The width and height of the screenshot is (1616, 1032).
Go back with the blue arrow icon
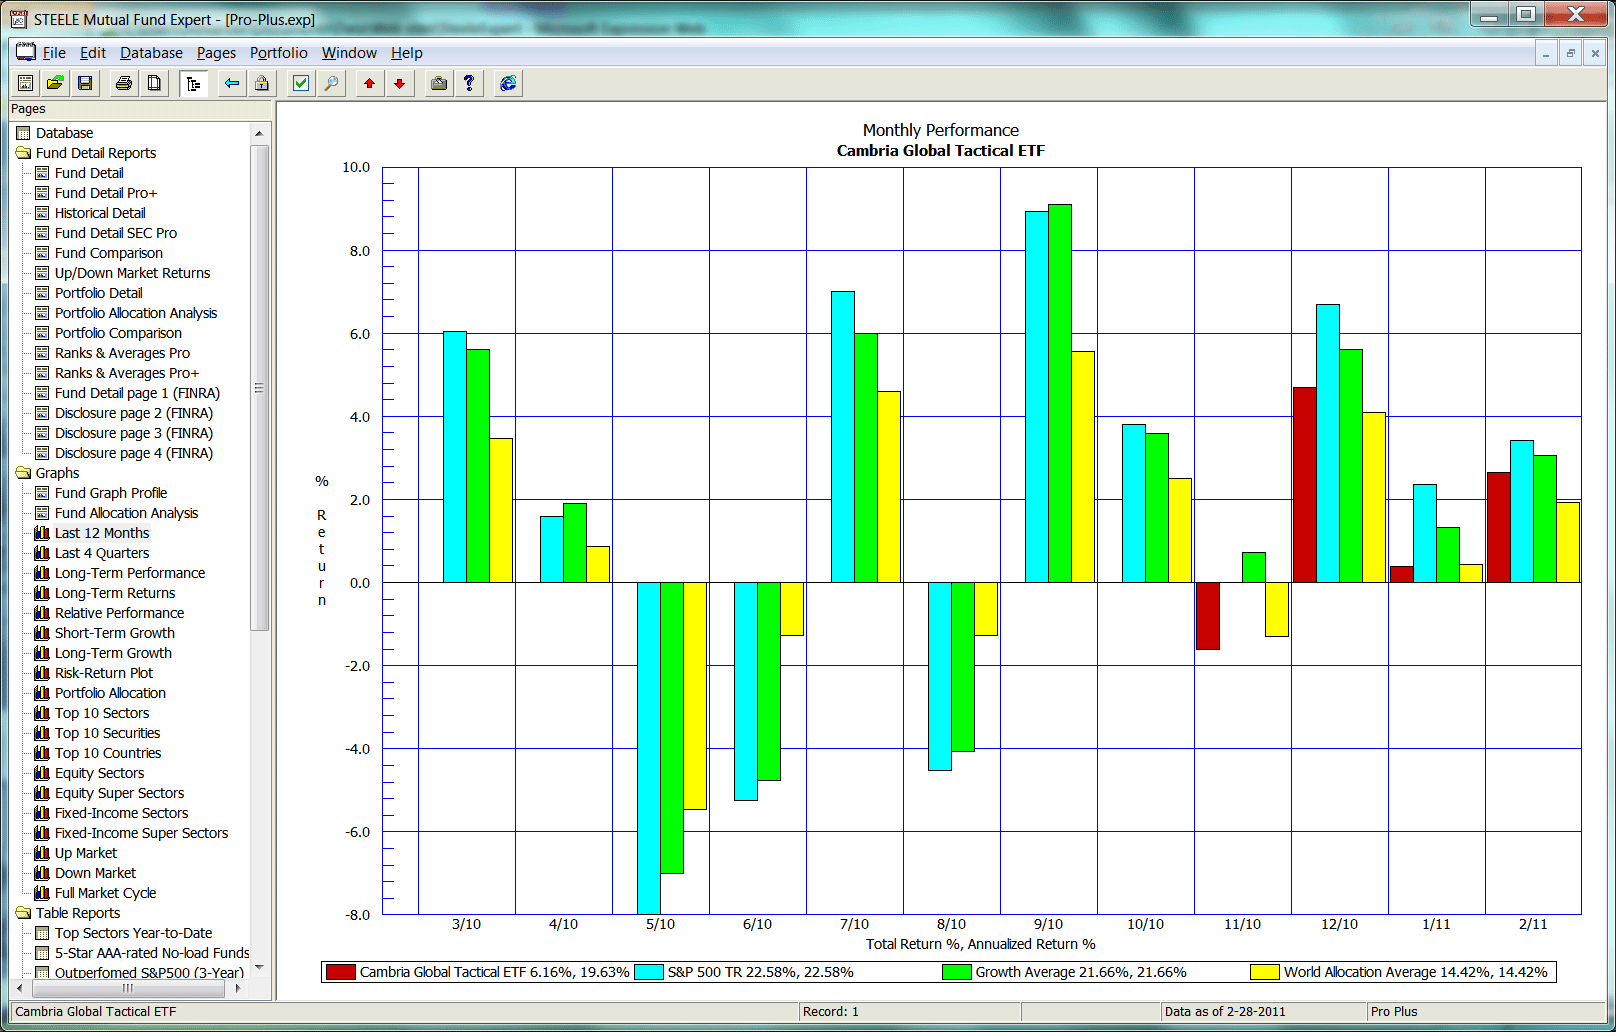click(x=232, y=83)
